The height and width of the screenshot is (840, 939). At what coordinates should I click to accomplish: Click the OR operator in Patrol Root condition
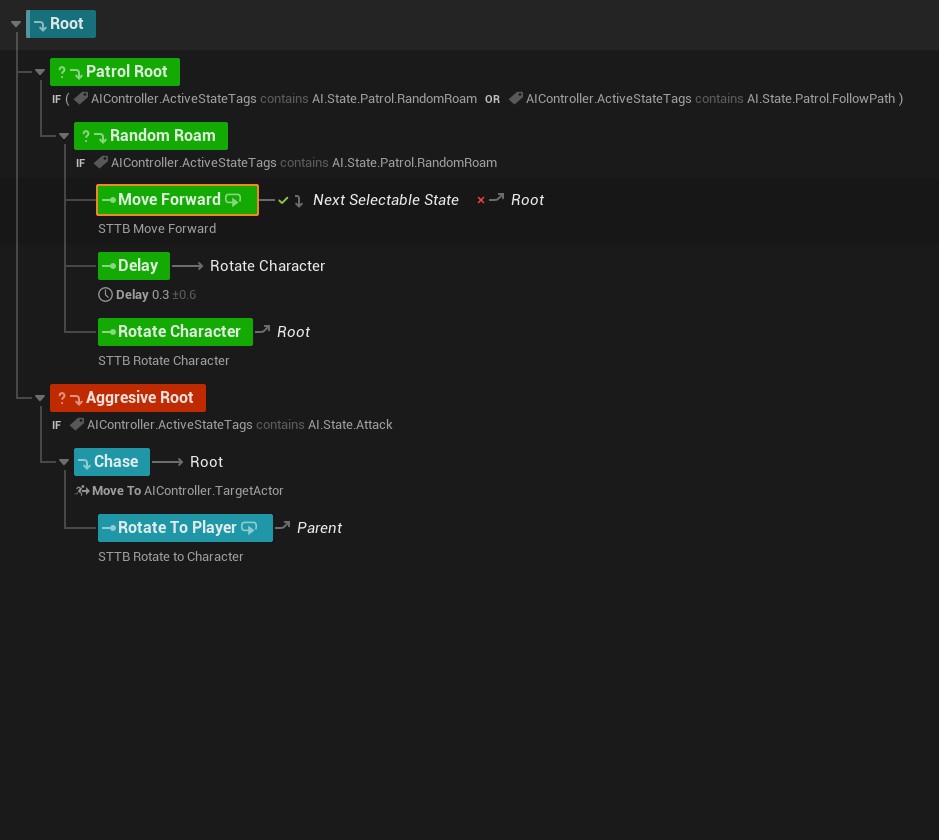point(492,99)
